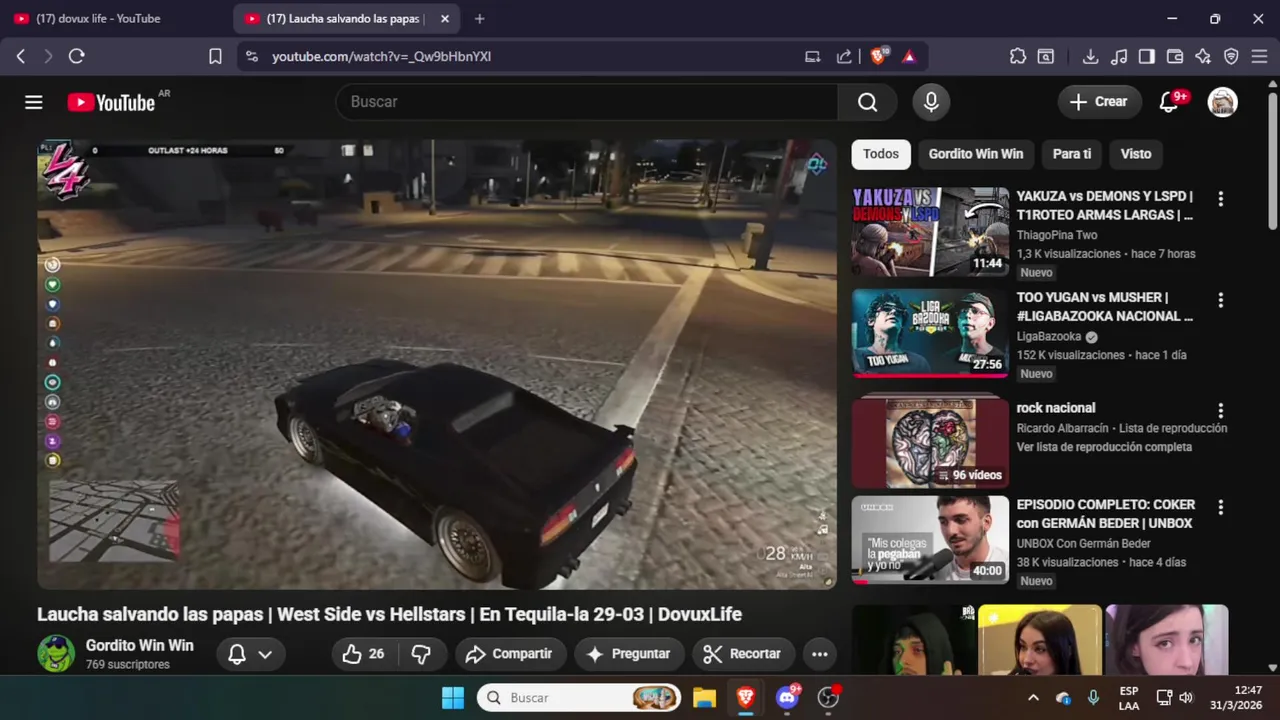Screen dimensions: 1280x720
Task: Select the Laucha salvando las papas tab
Action: click(345, 18)
